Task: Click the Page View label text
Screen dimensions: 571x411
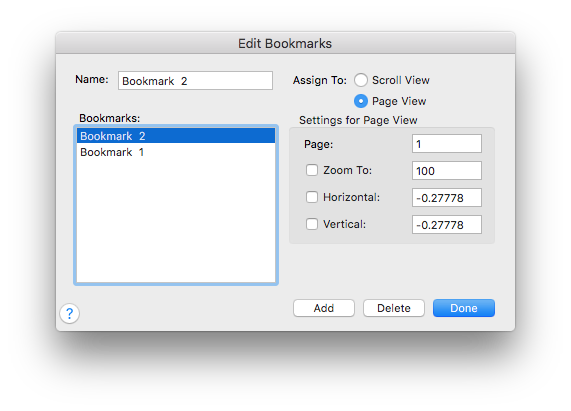Action: click(x=399, y=101)
